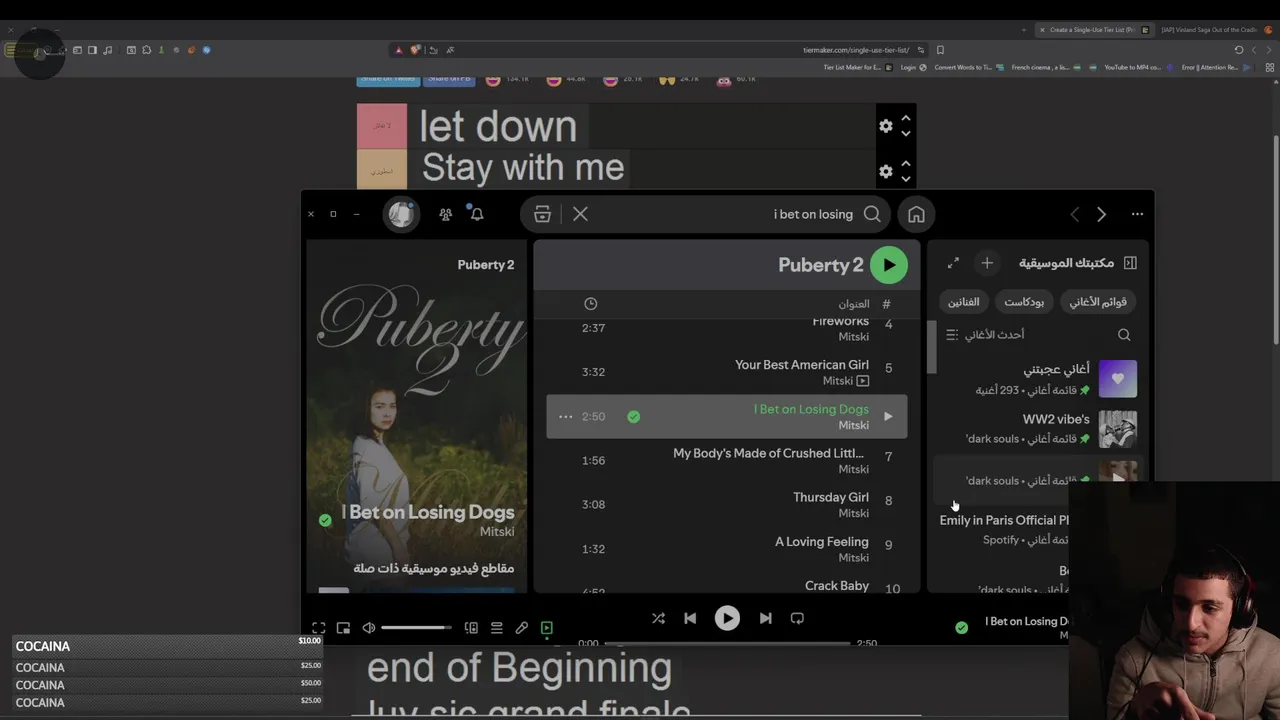This screenshot has height=720, width=1280.
Task: Adjust the Spotify volume slider
Action: click(417, 628)
